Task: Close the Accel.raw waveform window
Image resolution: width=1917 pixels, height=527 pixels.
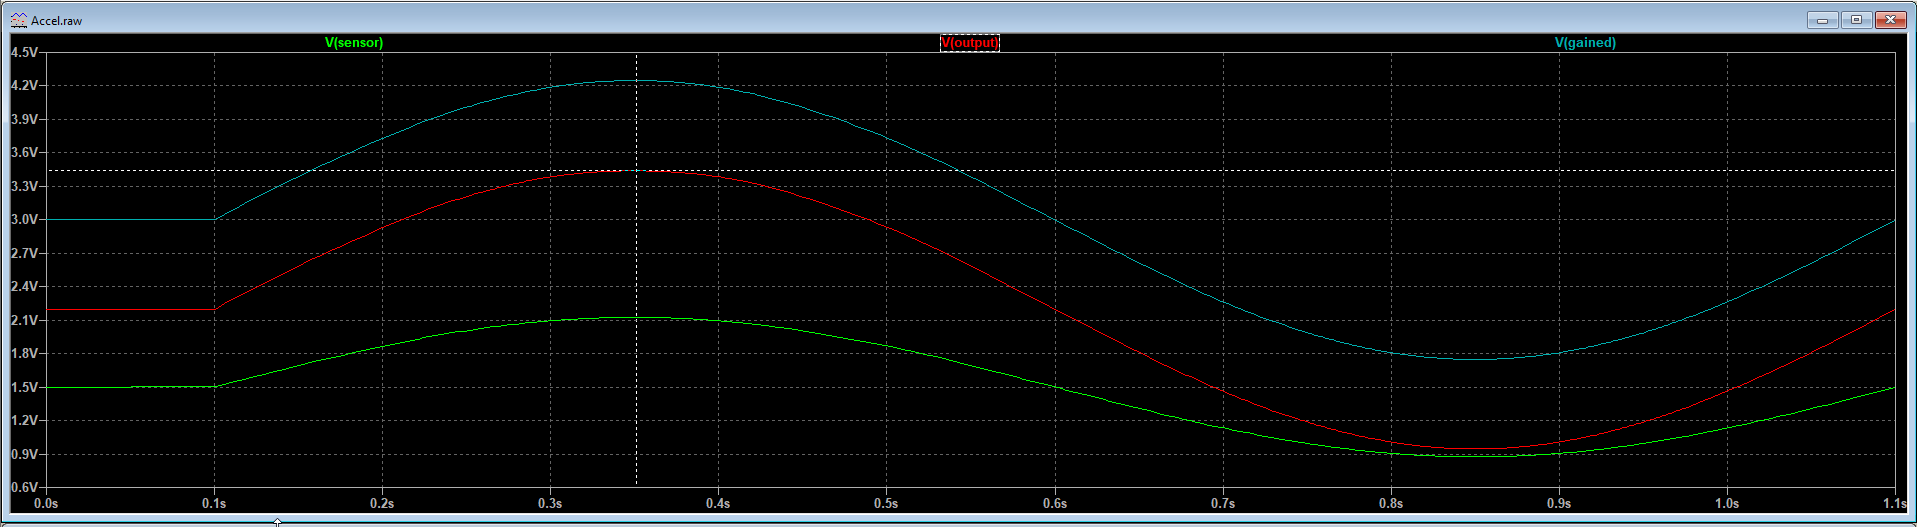Action: pos(1890,20)
